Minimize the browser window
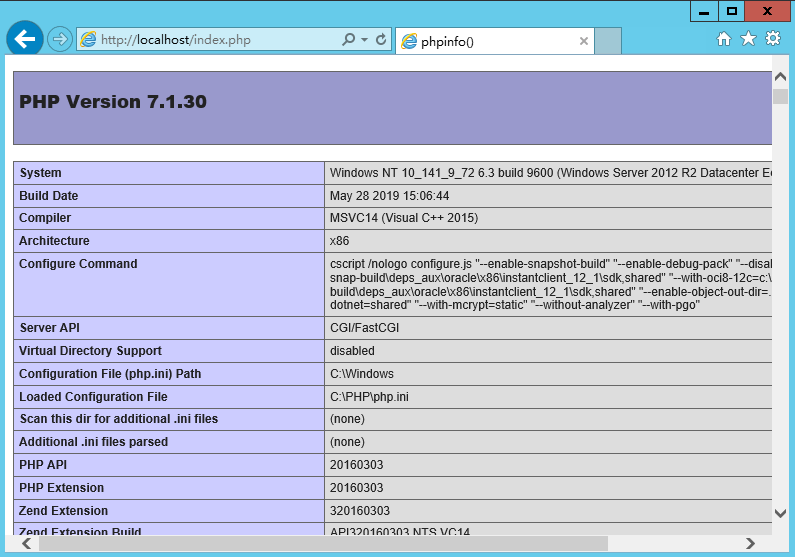 point(704,11)
